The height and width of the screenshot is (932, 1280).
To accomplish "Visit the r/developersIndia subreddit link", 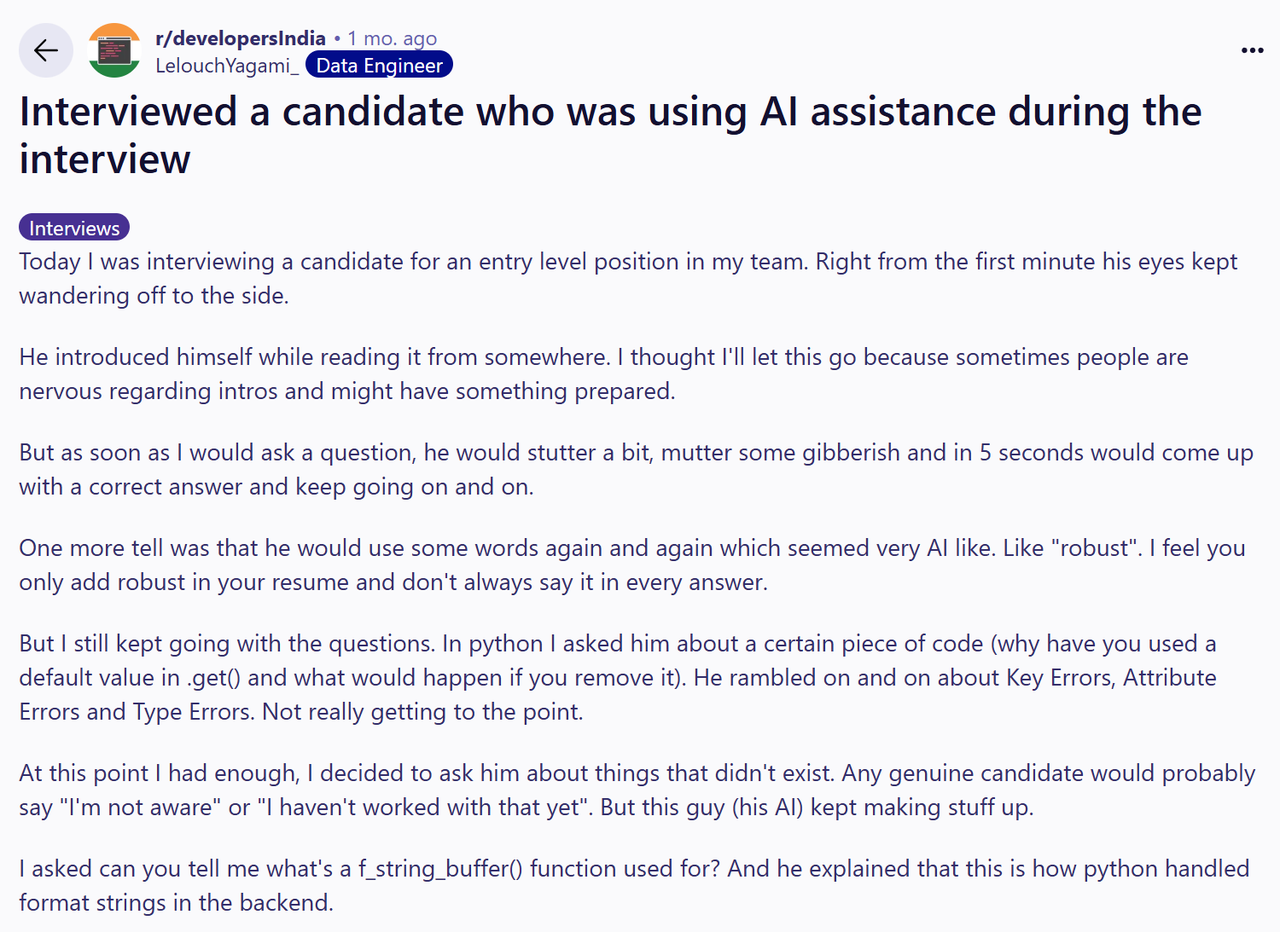I will 240,38.
